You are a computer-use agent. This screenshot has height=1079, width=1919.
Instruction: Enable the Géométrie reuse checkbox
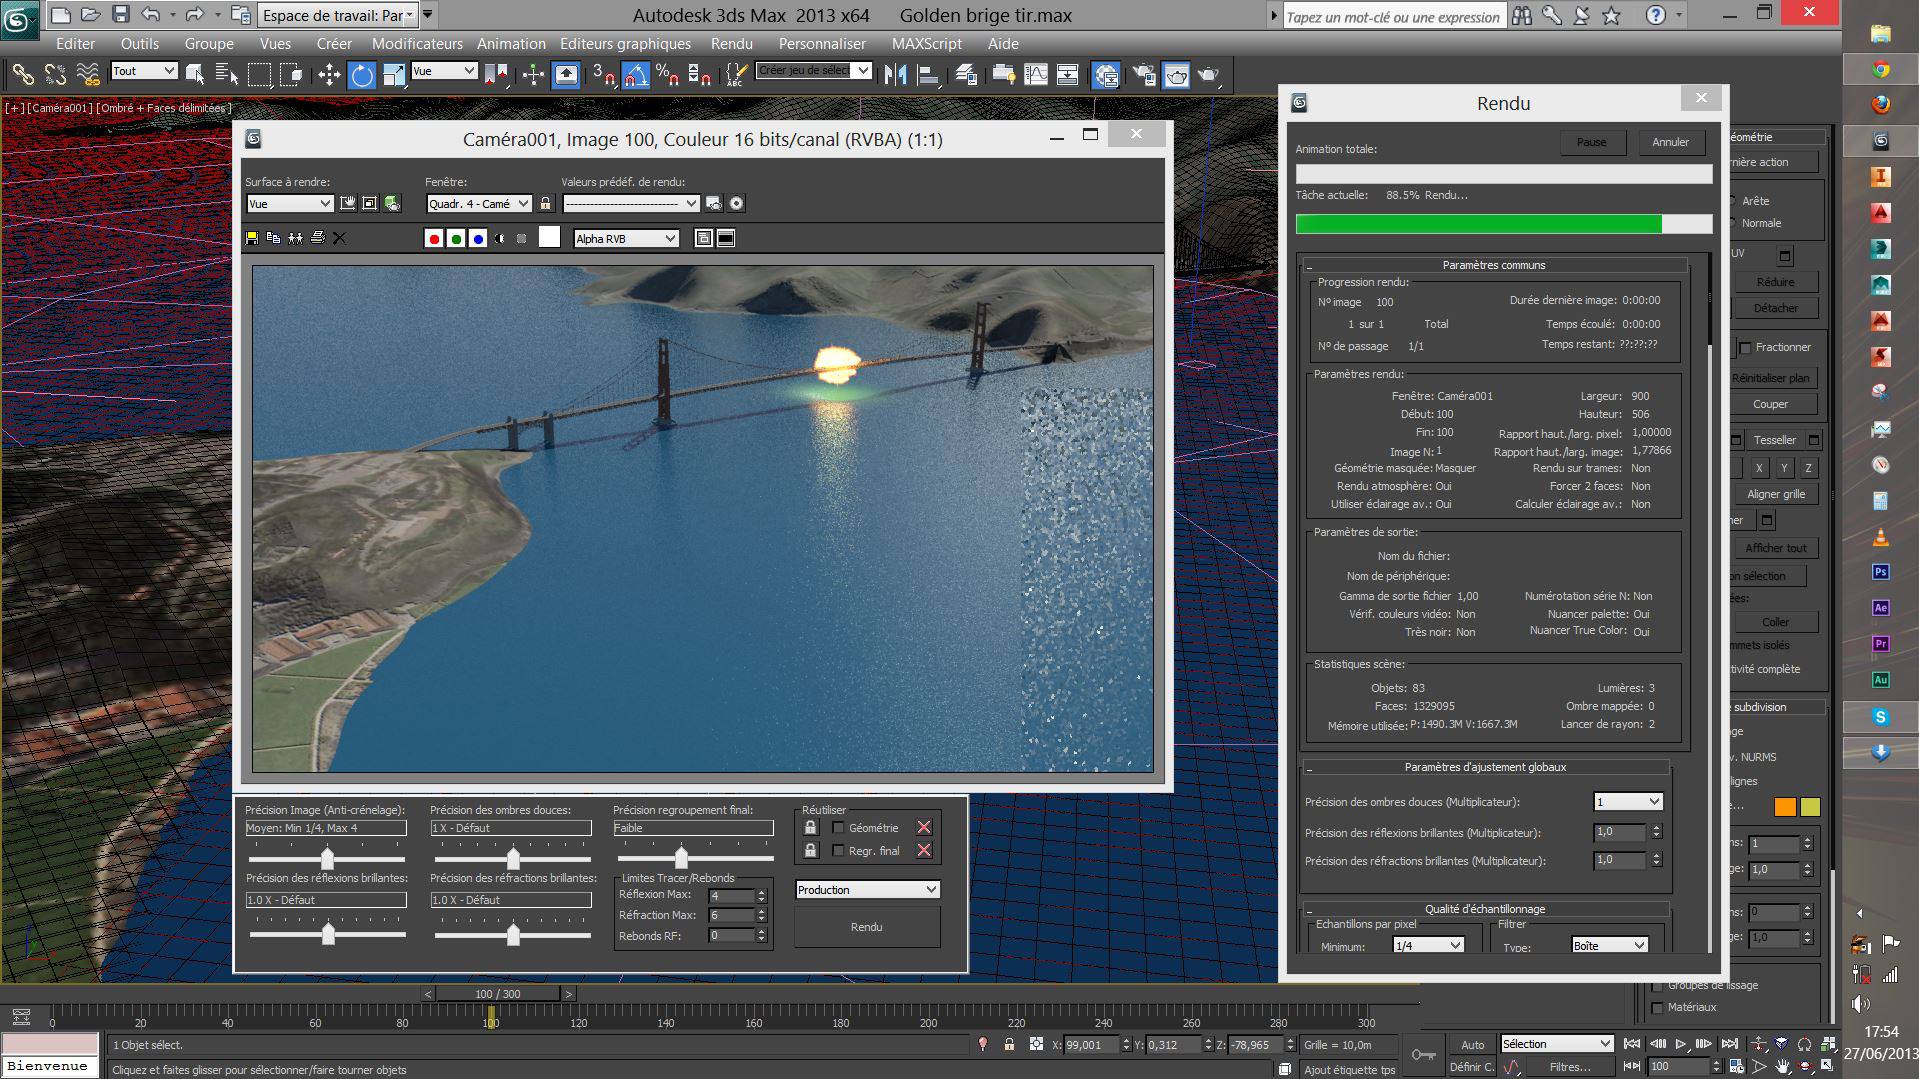(838, 828)
